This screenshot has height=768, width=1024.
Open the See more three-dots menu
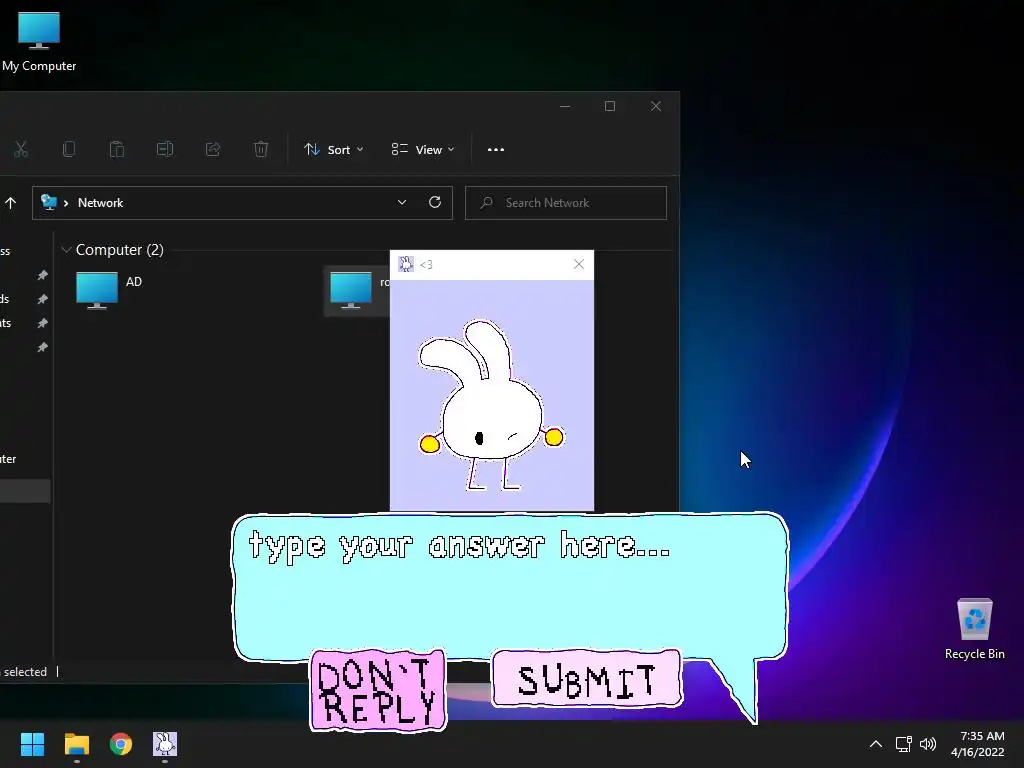496,150
